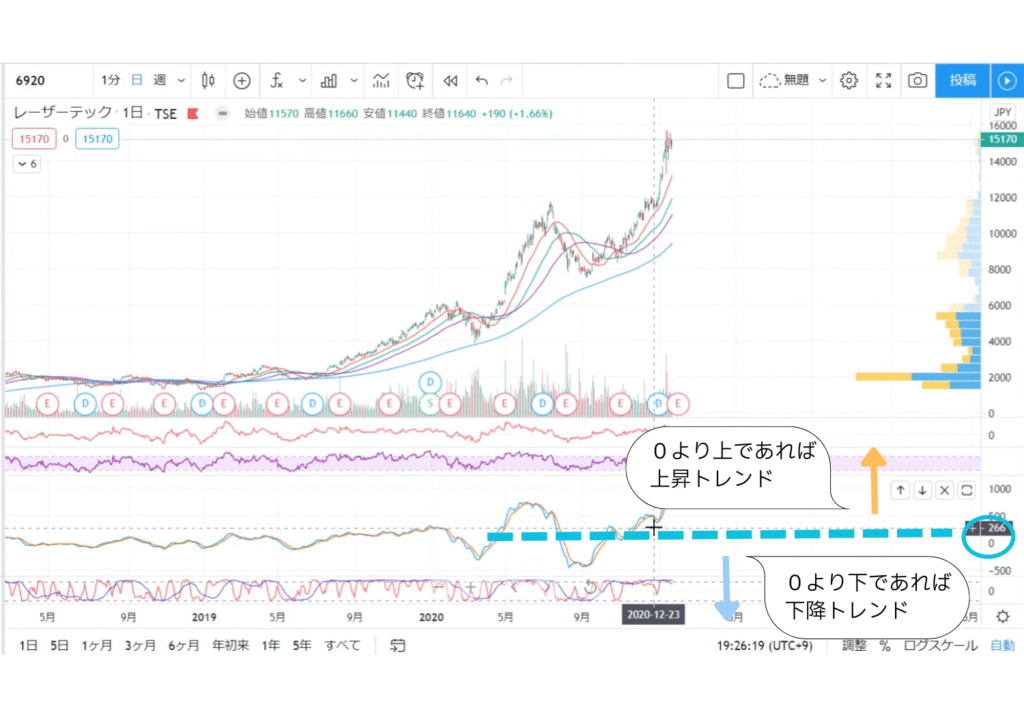The width and height of the screenshot is (1024, 717).
Task: Enter fullscreen mode
Action: (883, 80)
